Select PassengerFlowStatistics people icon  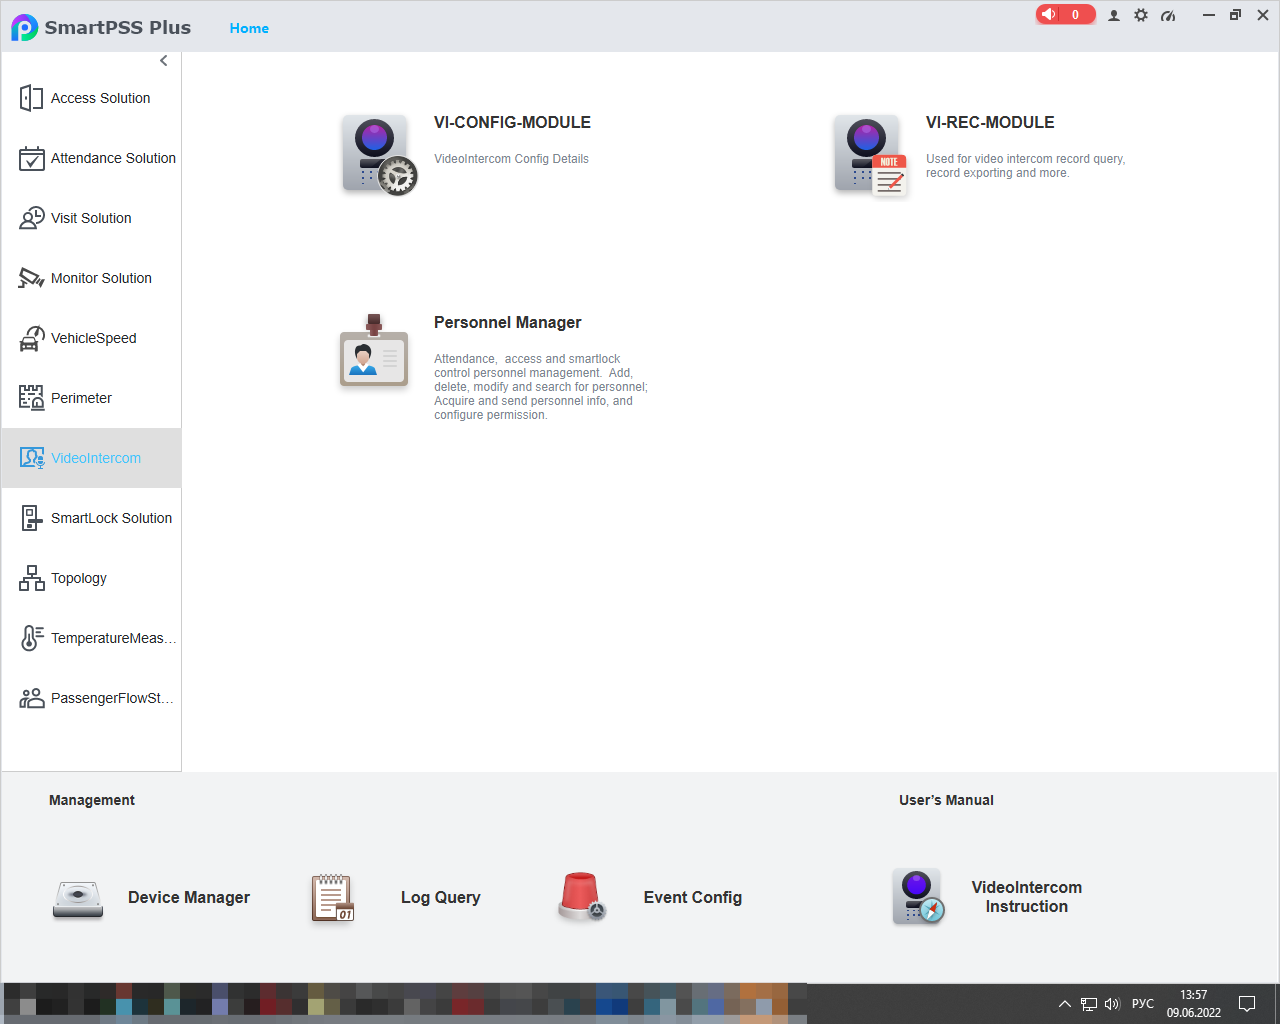click(31, 698)
